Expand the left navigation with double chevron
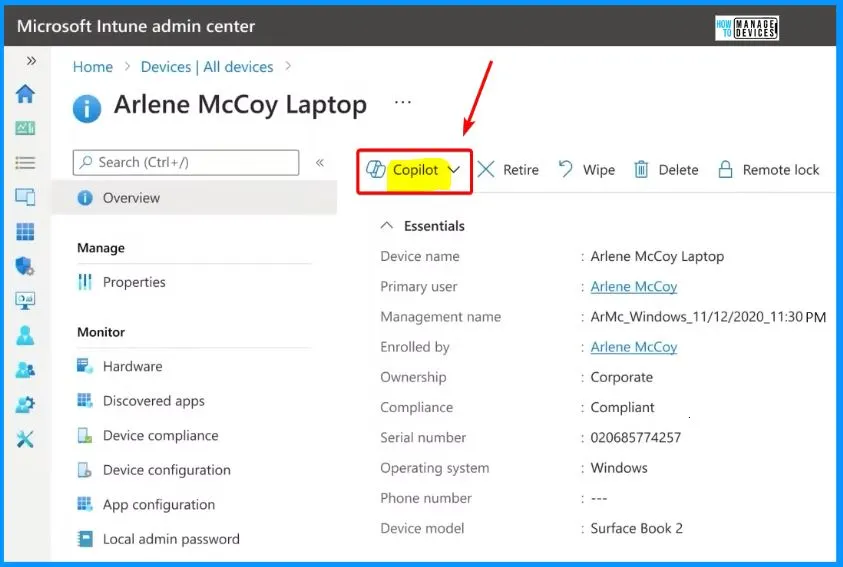Viewport: 843px width, 567px height. click(31, 61)
